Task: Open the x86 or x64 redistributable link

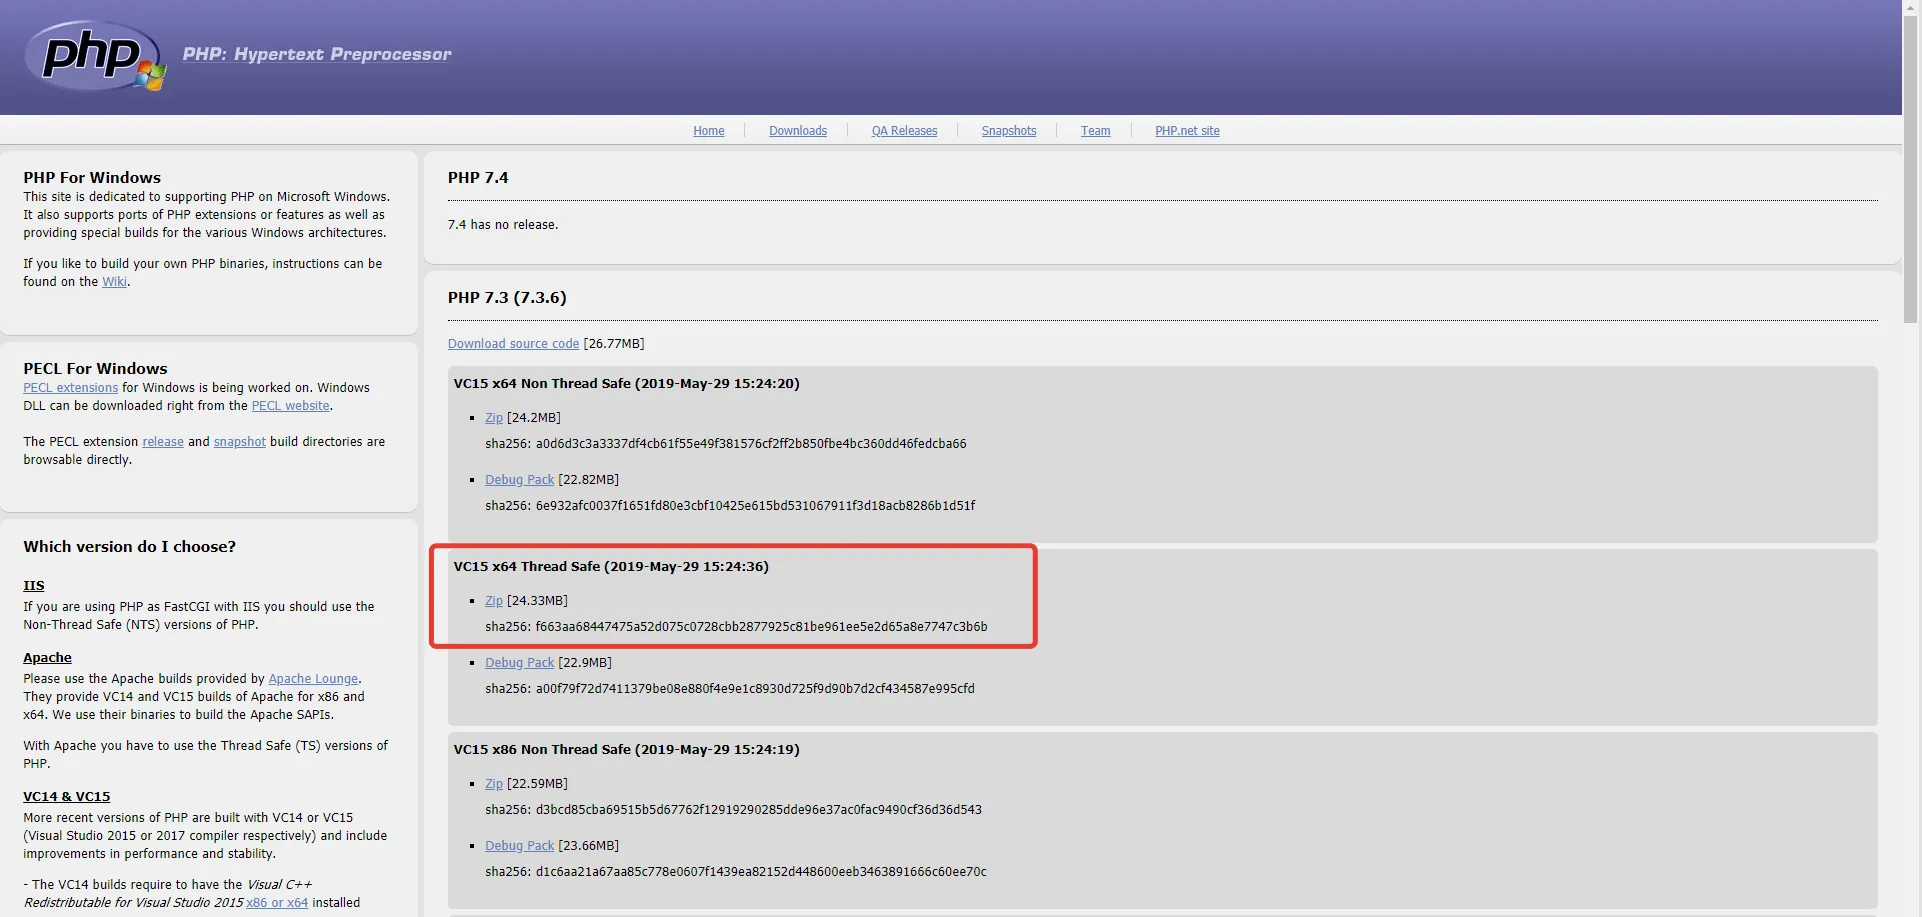Action: click(277, 903)
